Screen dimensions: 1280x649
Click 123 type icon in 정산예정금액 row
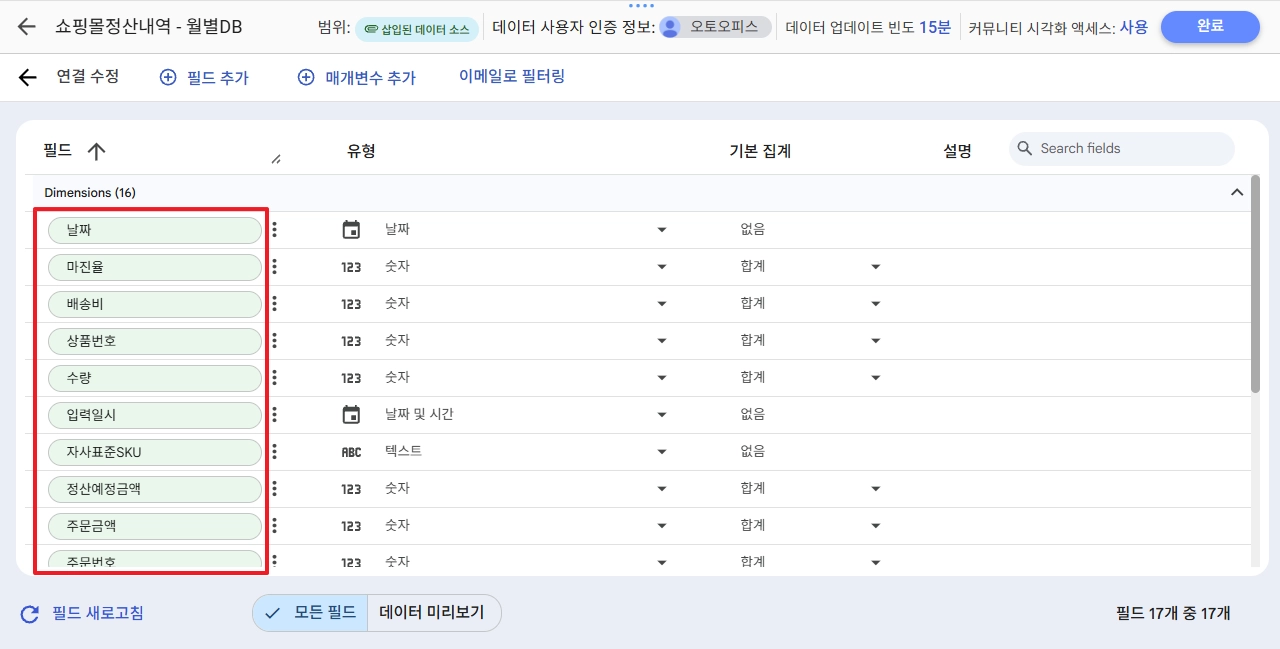coord(351,489)
